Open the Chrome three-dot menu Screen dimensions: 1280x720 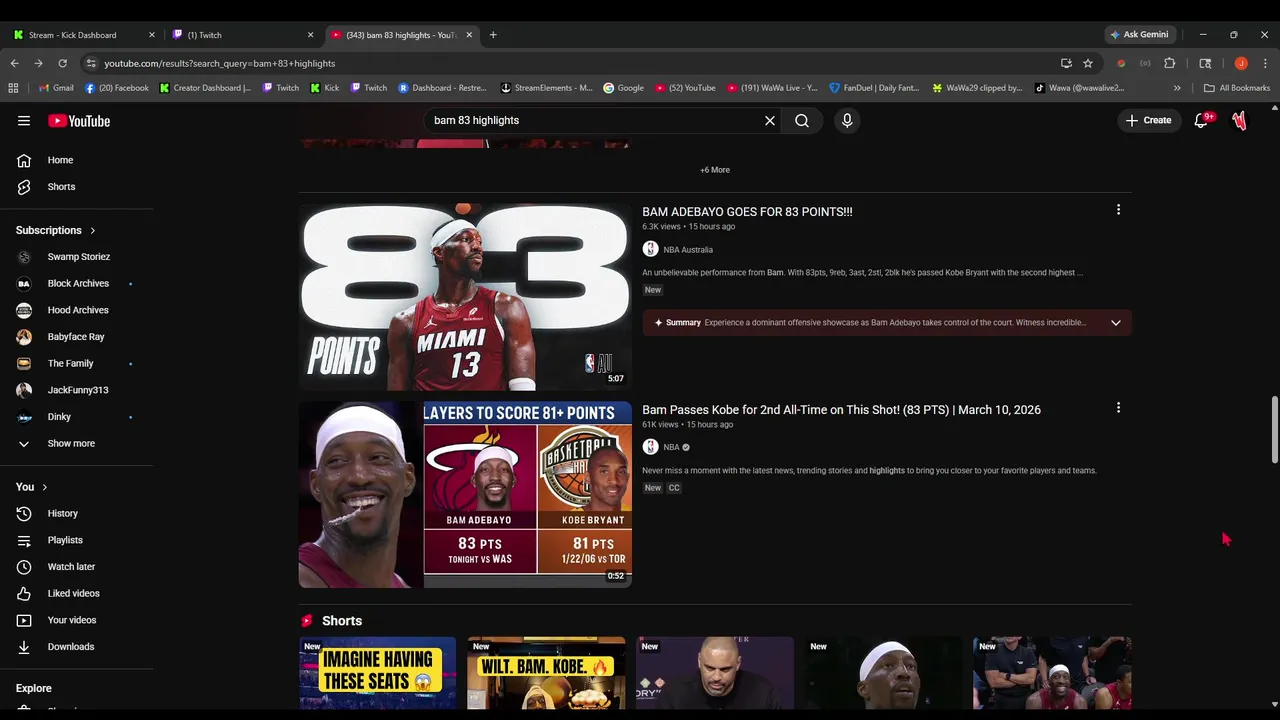click(x=1265, y=63)
